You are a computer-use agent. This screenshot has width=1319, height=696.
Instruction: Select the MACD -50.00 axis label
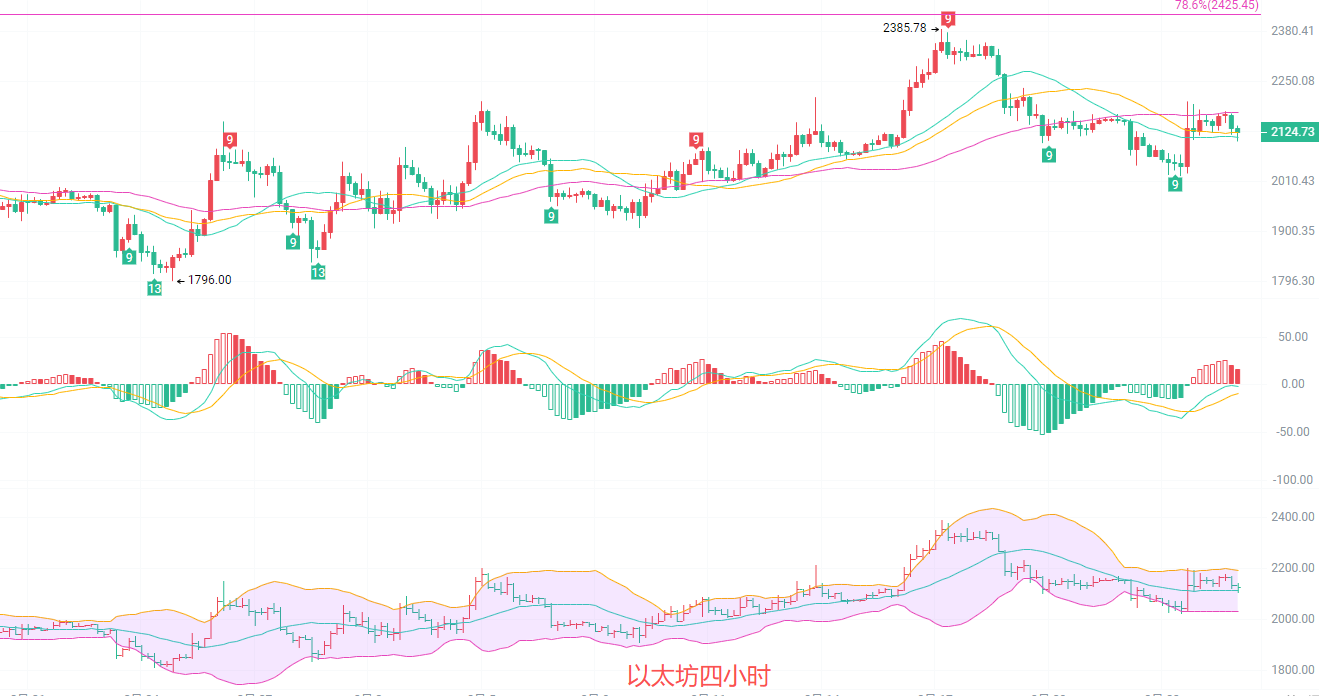tap(1290, 432)
